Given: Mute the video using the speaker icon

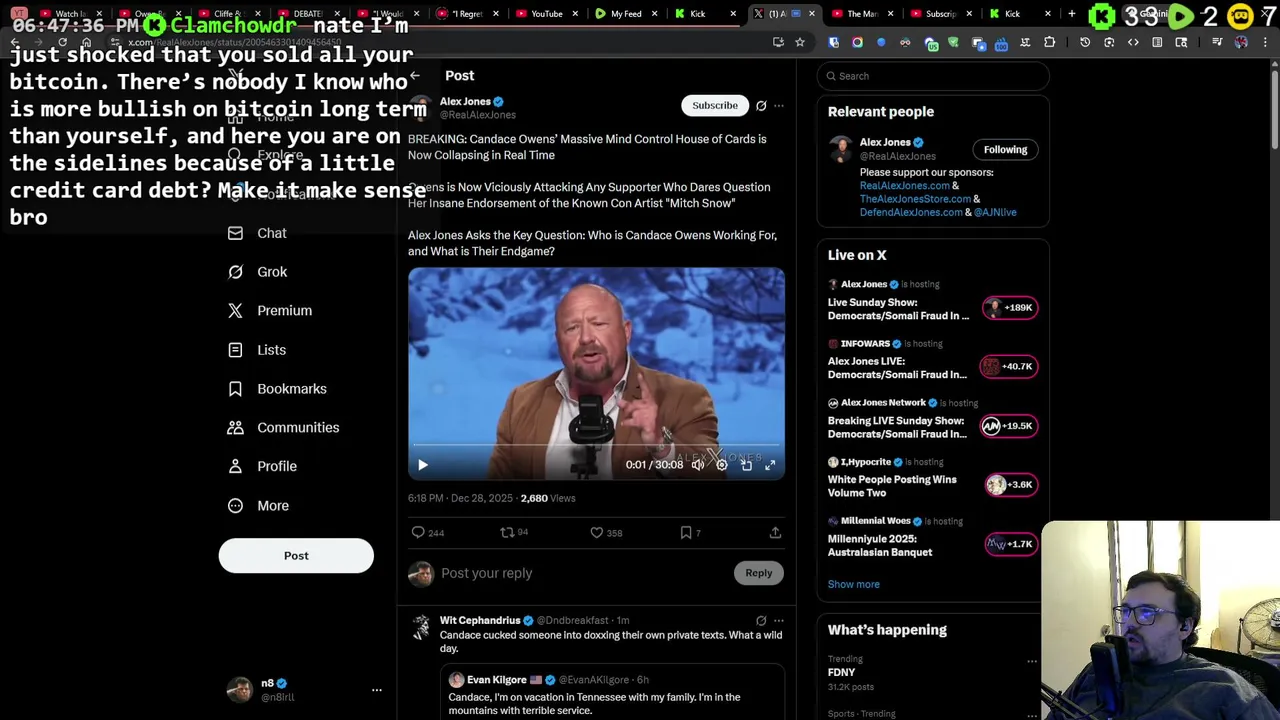Looking at the screenshot, I should click(x=697, y=465).
